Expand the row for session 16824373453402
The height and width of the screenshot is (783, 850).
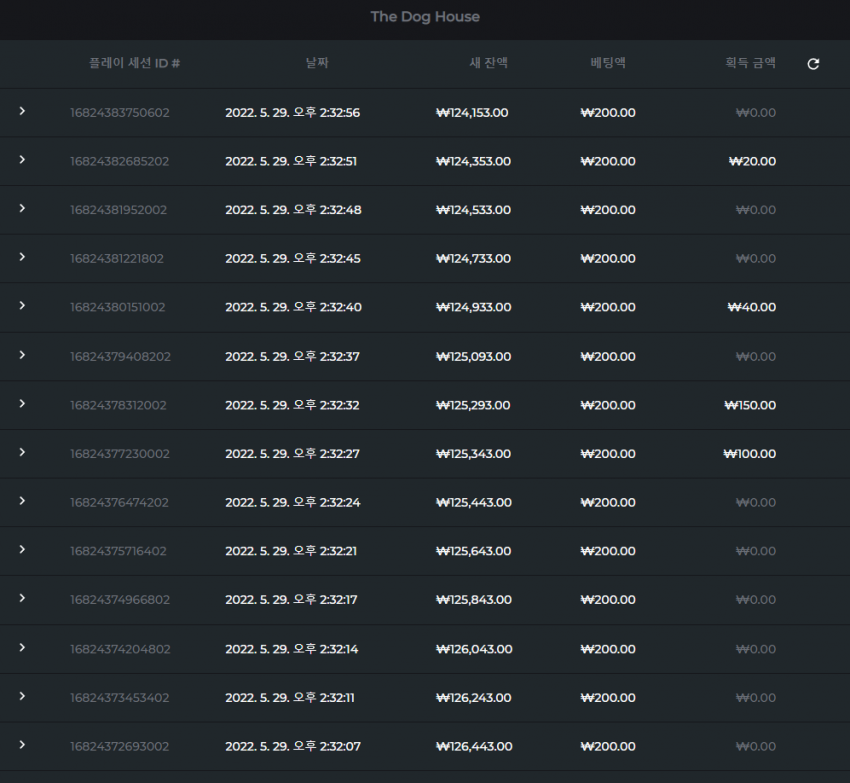coord(22,696)
